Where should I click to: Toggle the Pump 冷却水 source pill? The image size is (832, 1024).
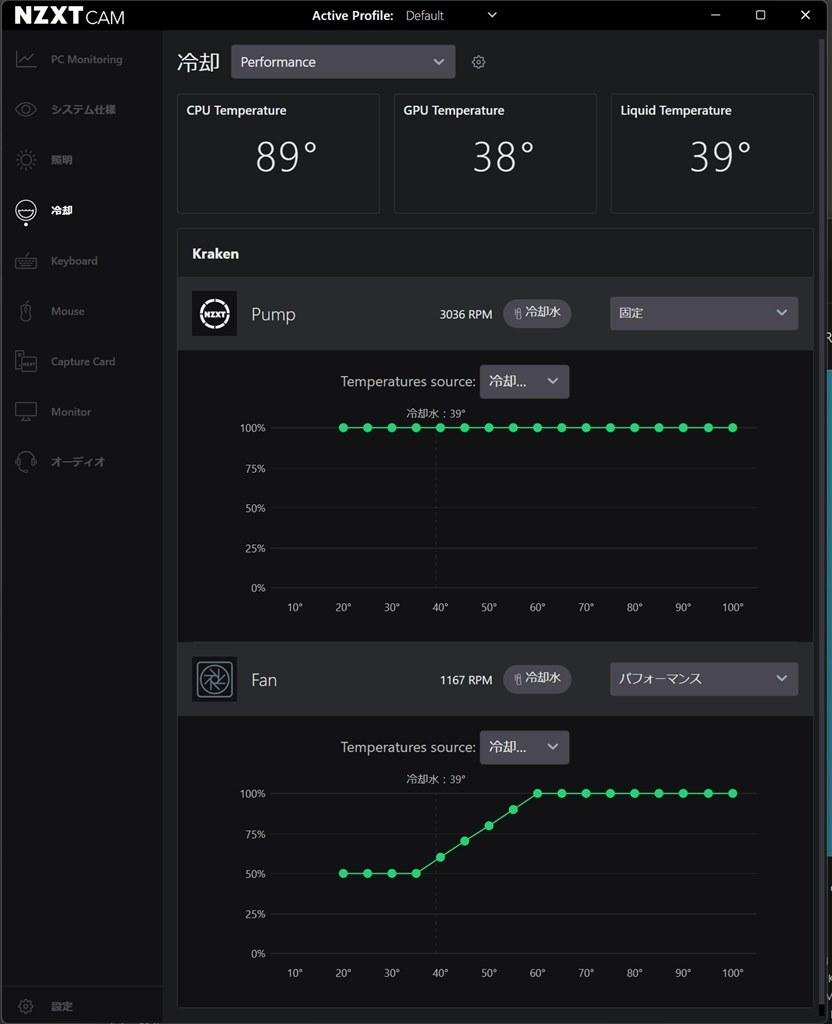pyautogui.click(x=537, y=313)
